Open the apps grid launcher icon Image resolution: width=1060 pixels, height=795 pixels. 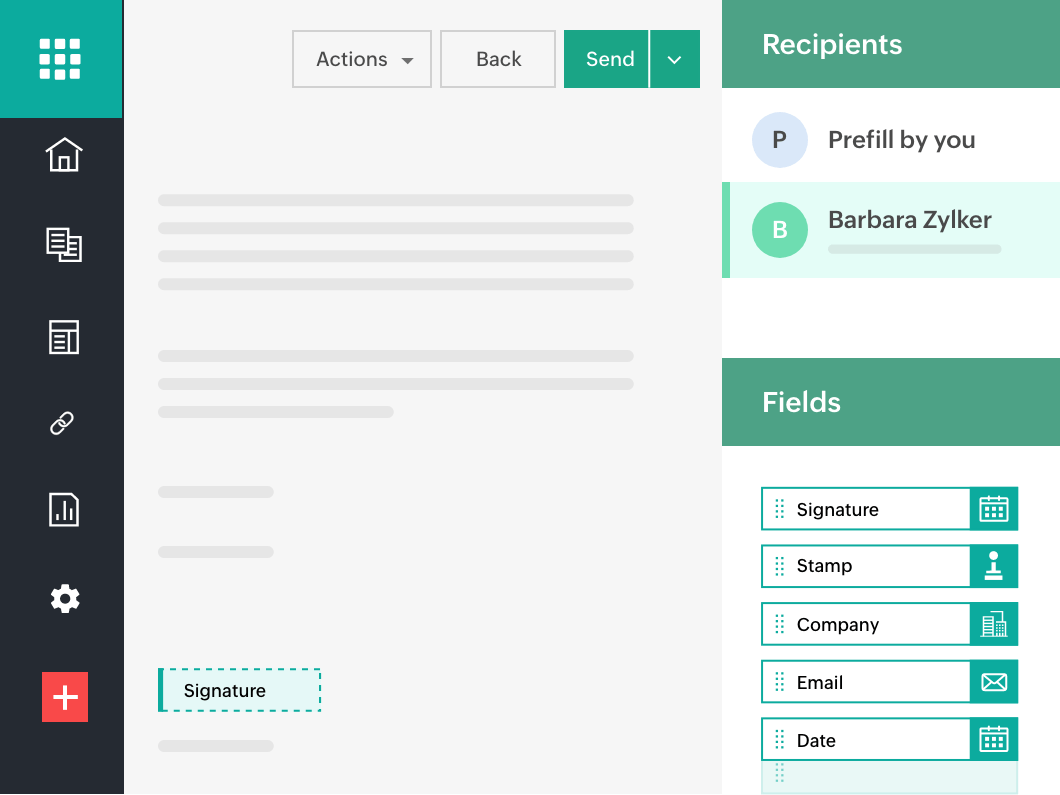click(60, 59)
